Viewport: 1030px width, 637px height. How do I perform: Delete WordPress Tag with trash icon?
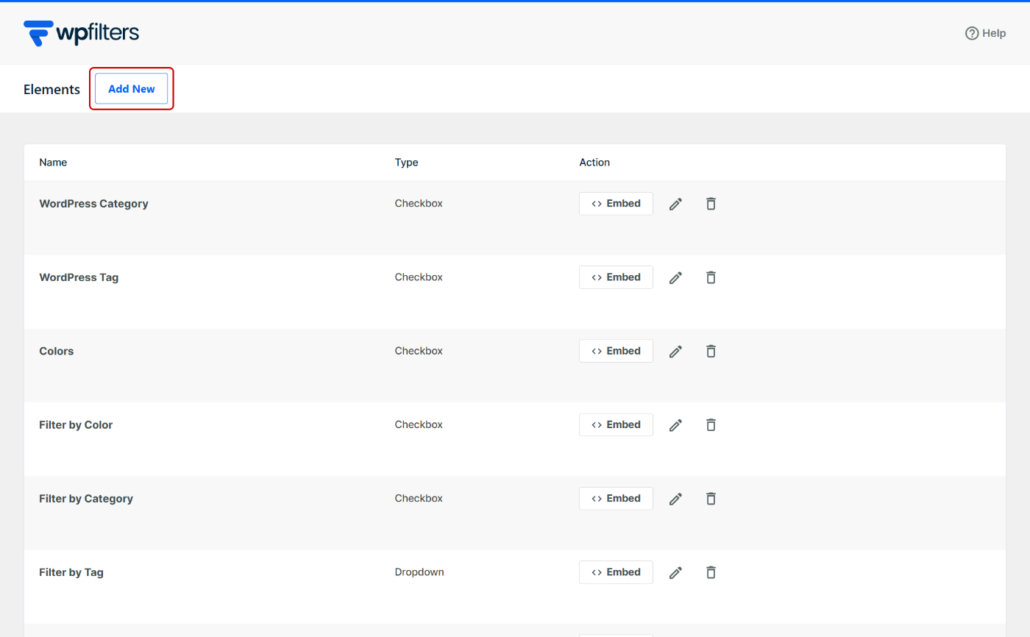tap(711, 277)
